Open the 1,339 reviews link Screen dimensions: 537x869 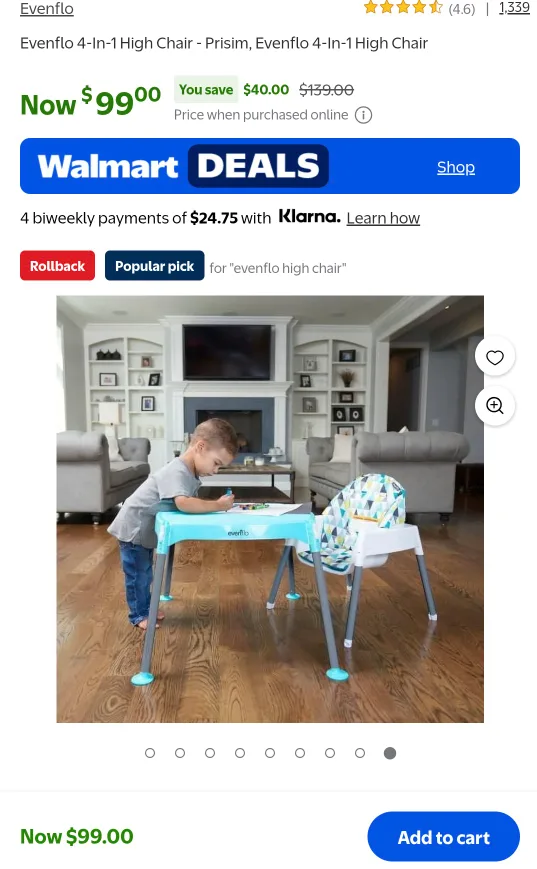pyautogui.click(x=514, y=8)
